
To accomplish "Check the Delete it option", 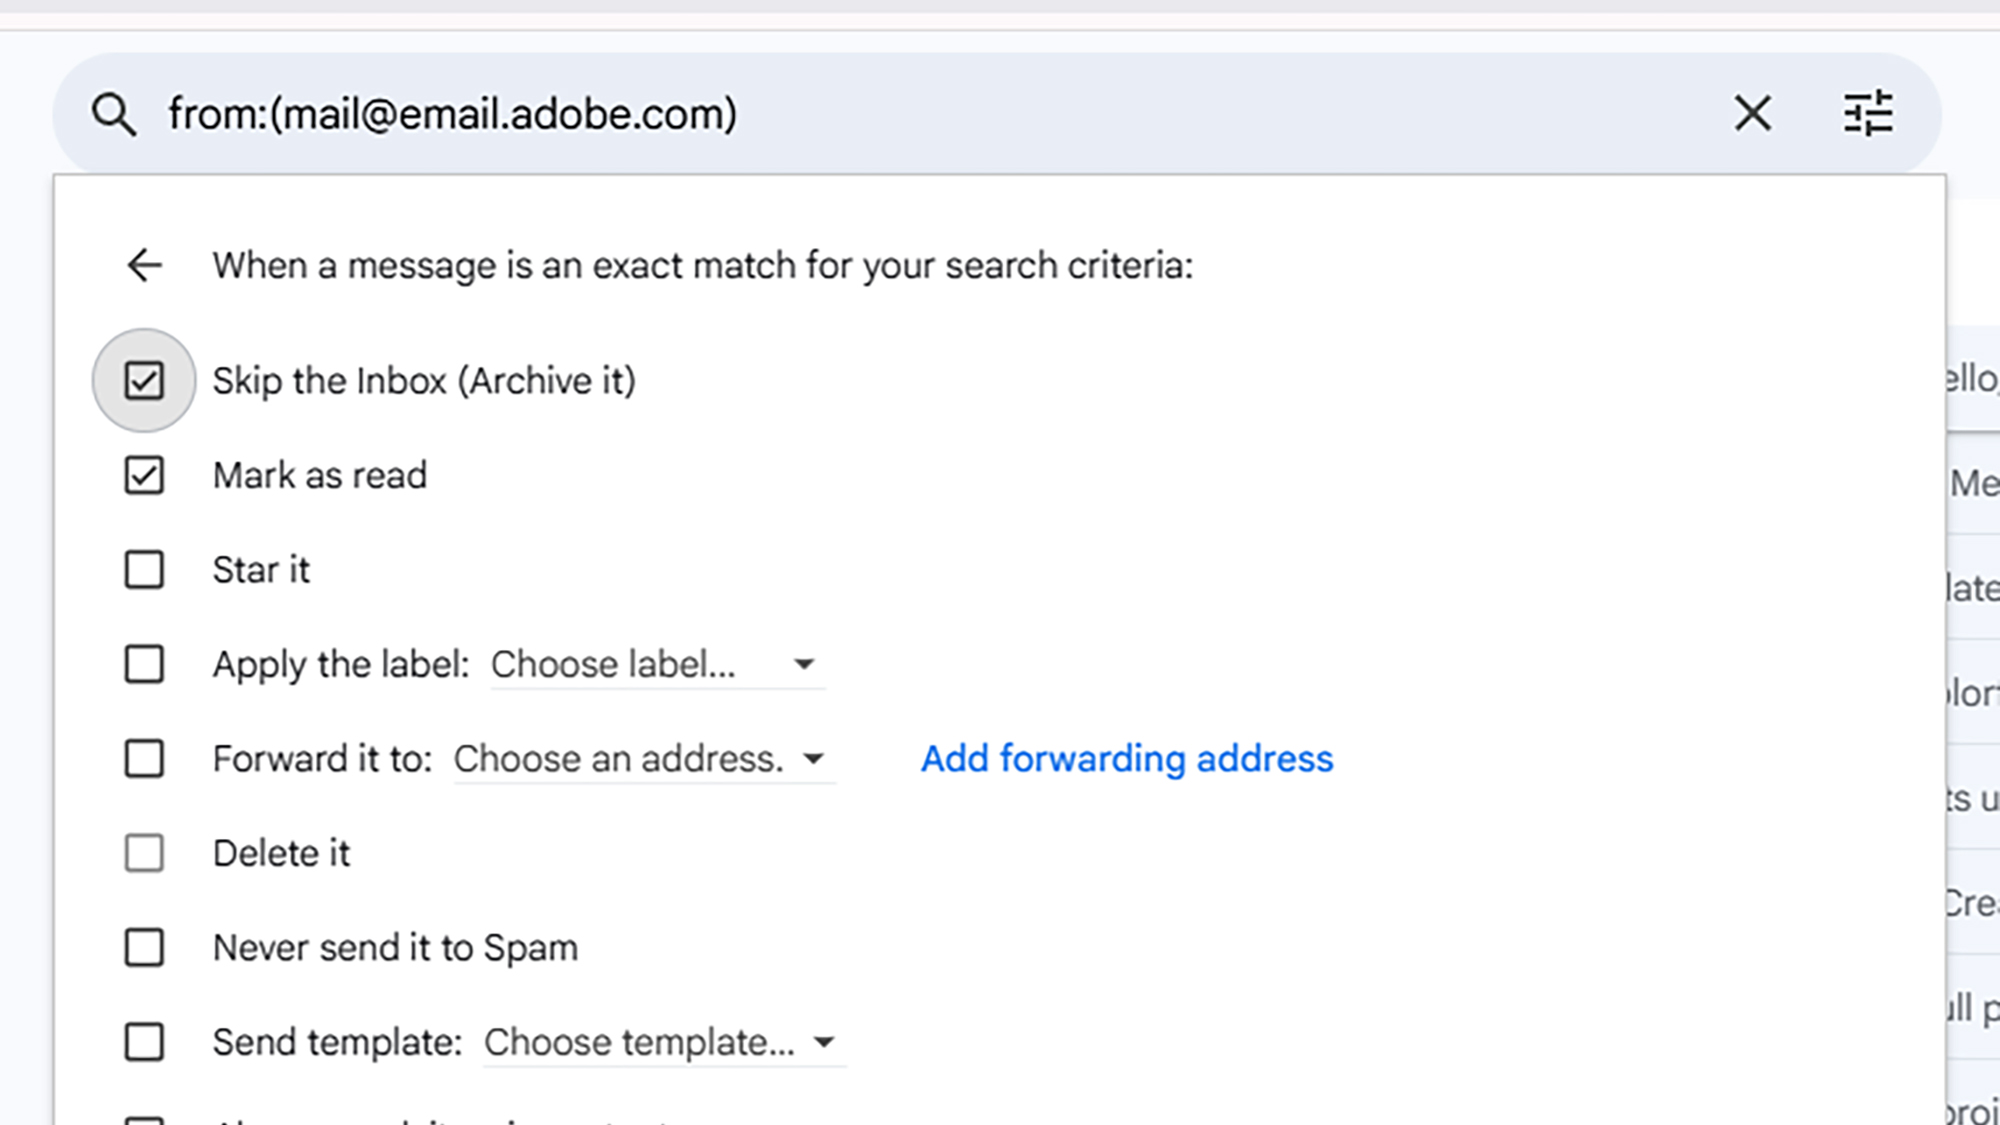I will click(x=144, y=853).
